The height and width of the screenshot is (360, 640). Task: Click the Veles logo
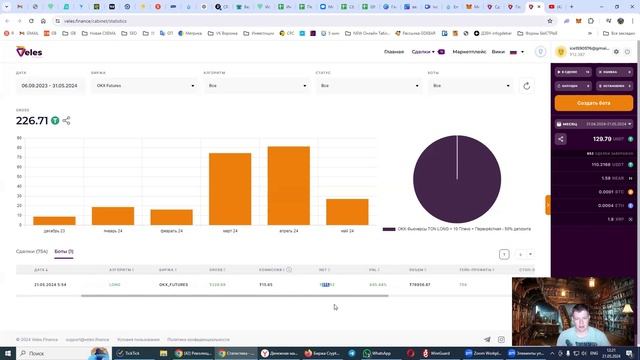click(x=29, y=52)
